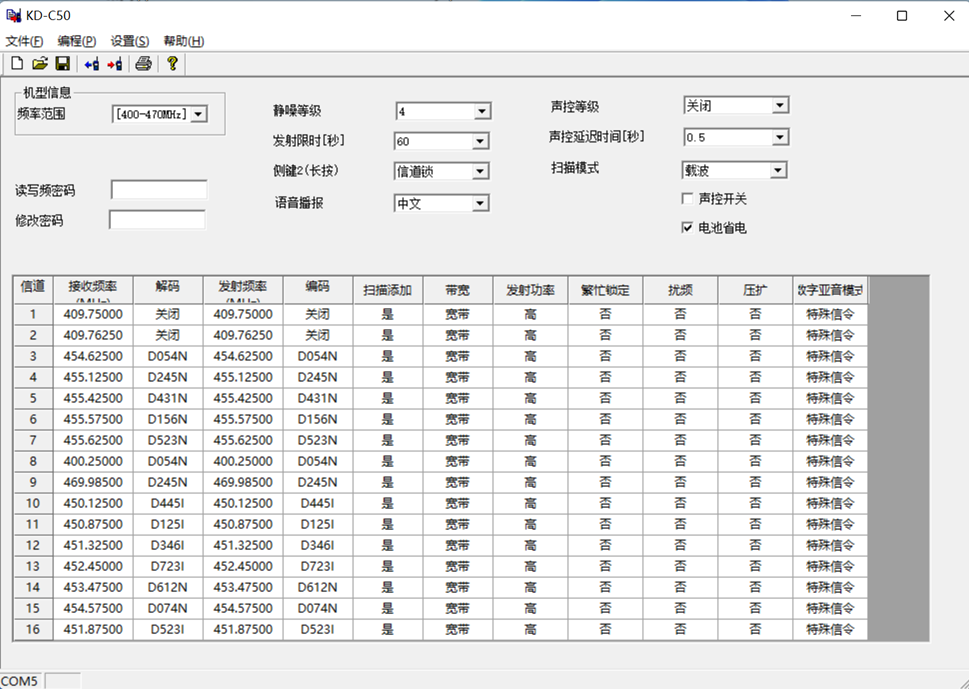Open the 语音播报 language dropdown
The height and width of the screenshot is (689, 969).
click(481, 204)
